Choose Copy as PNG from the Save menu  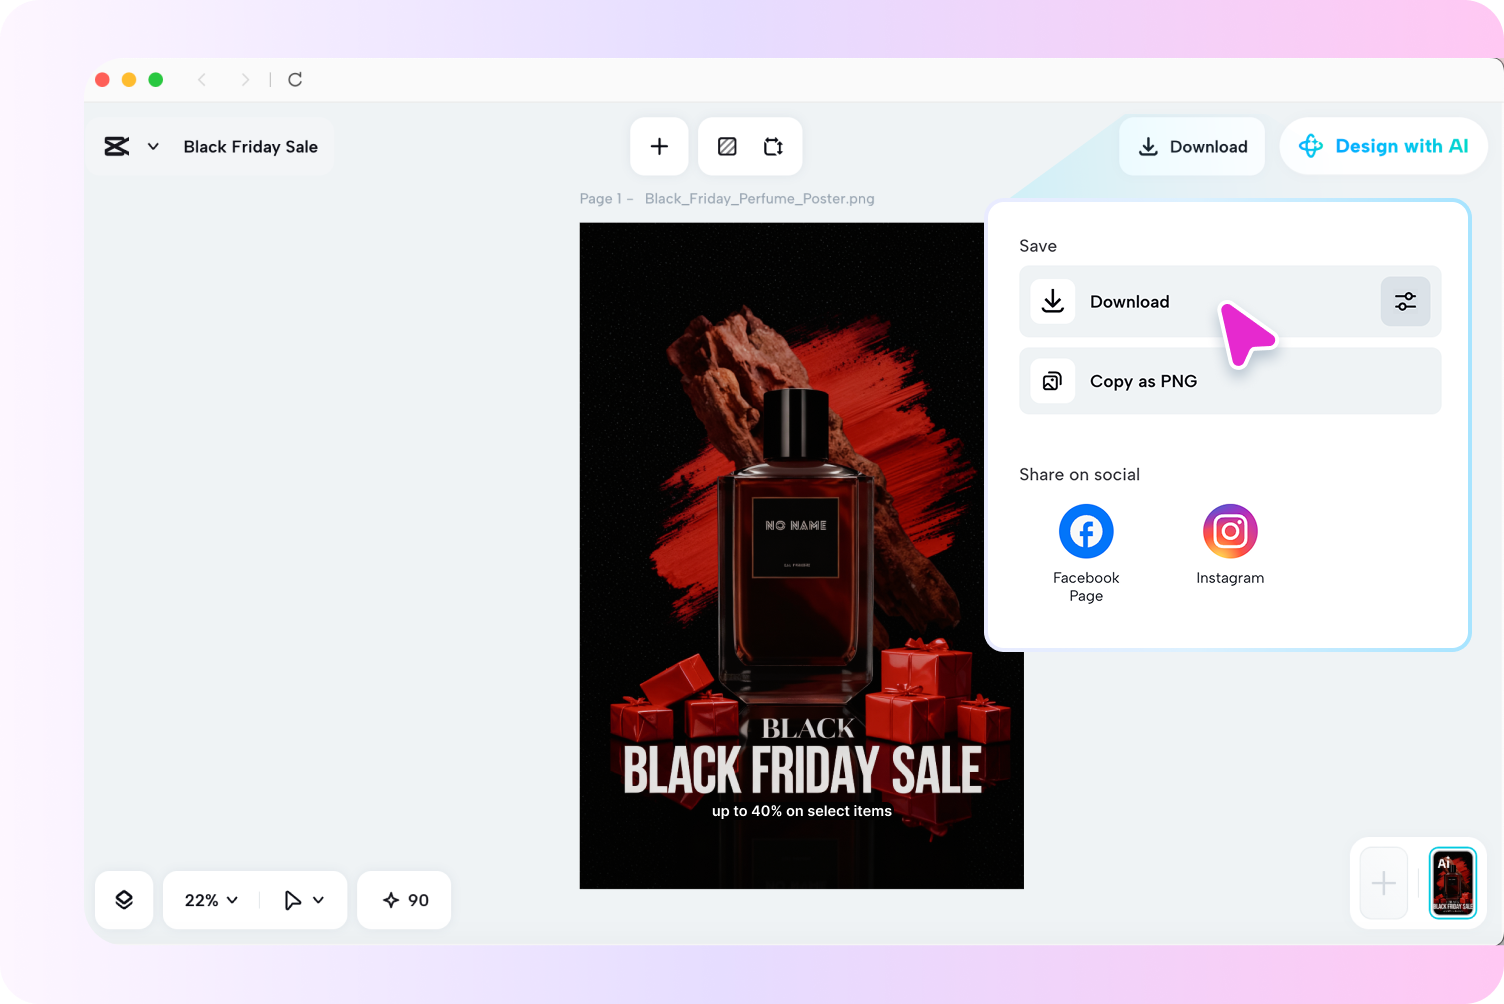point(1143,381)
